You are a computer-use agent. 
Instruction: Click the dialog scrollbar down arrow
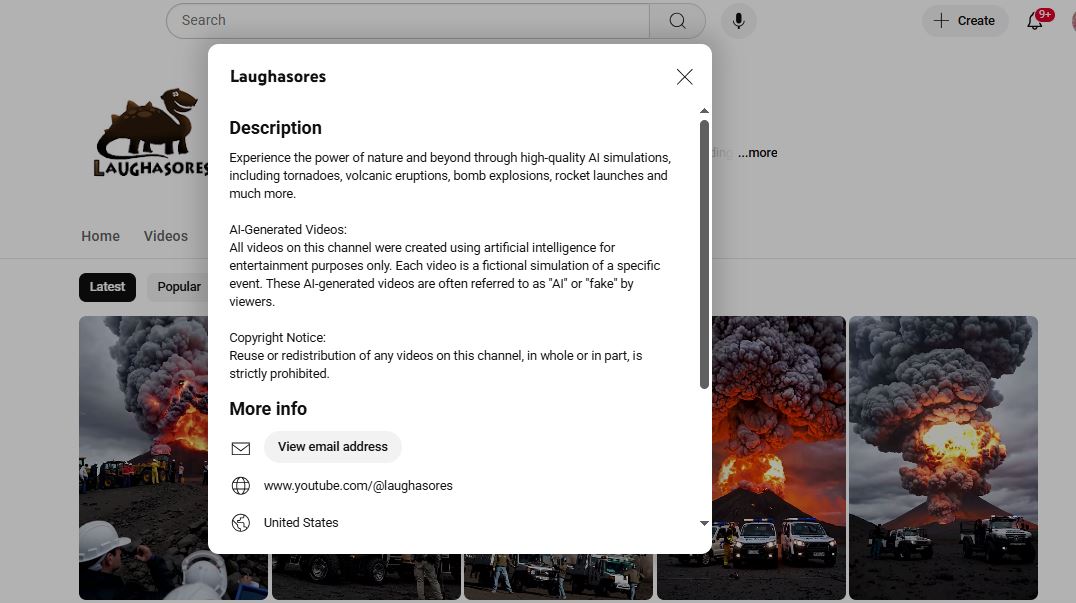click(x=704, y=523)
